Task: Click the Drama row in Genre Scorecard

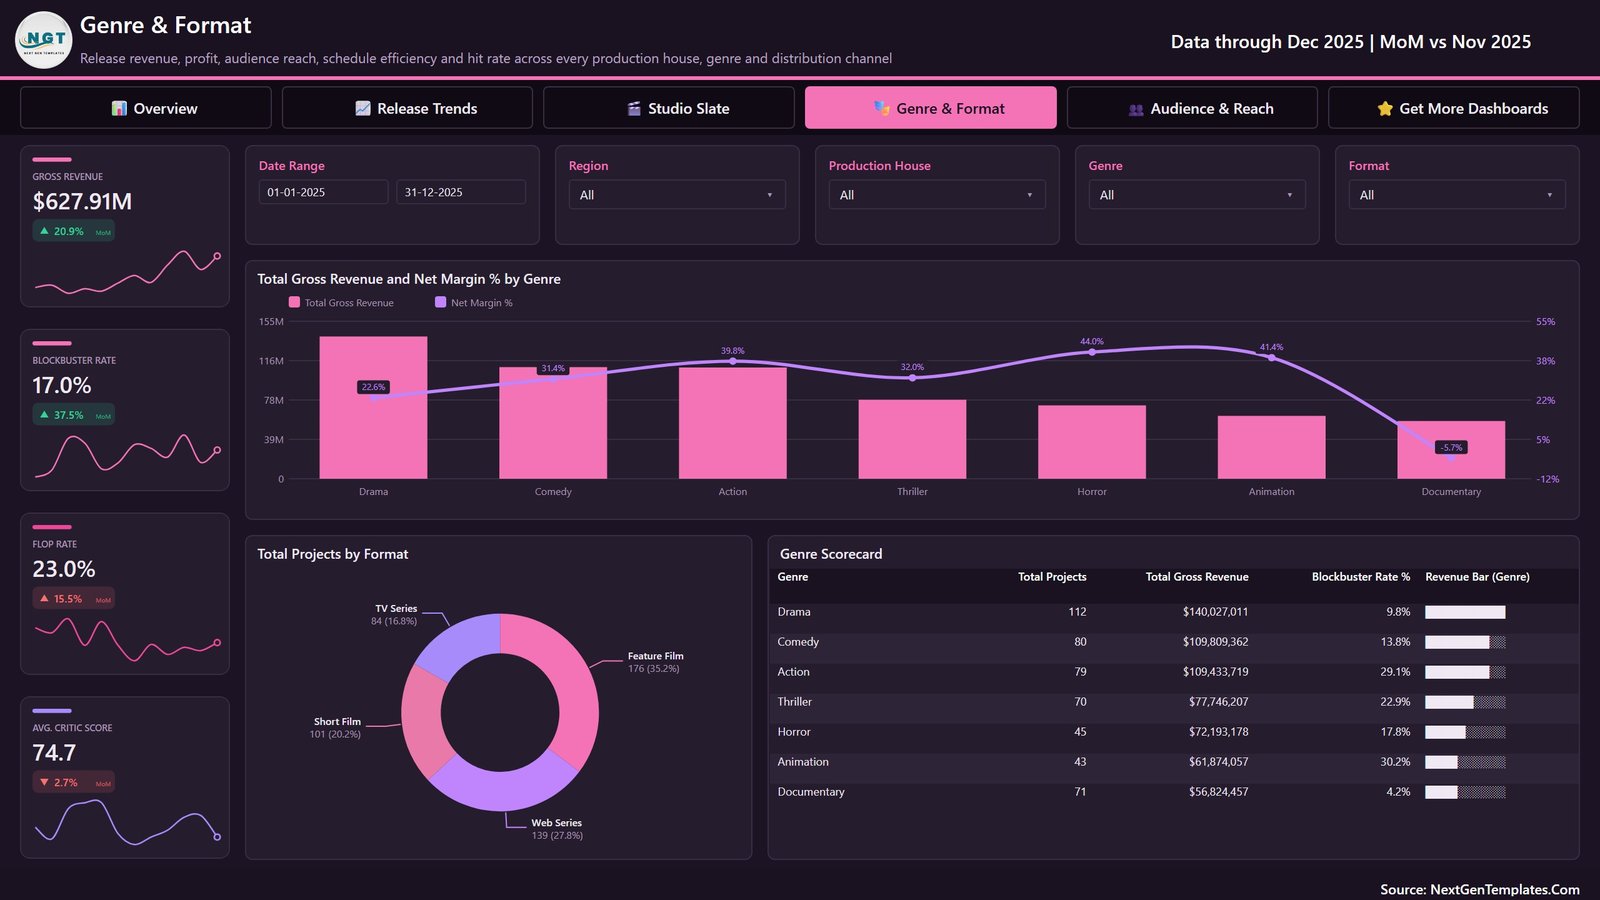Action: tap(1173, 612)
